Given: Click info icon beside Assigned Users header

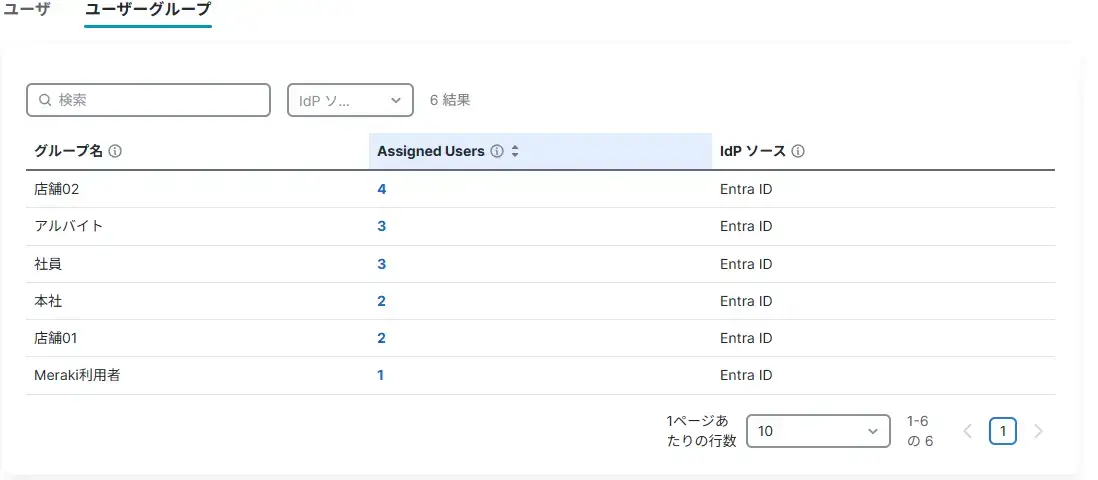Looking at the screenshot, I should tap(497, 152).
